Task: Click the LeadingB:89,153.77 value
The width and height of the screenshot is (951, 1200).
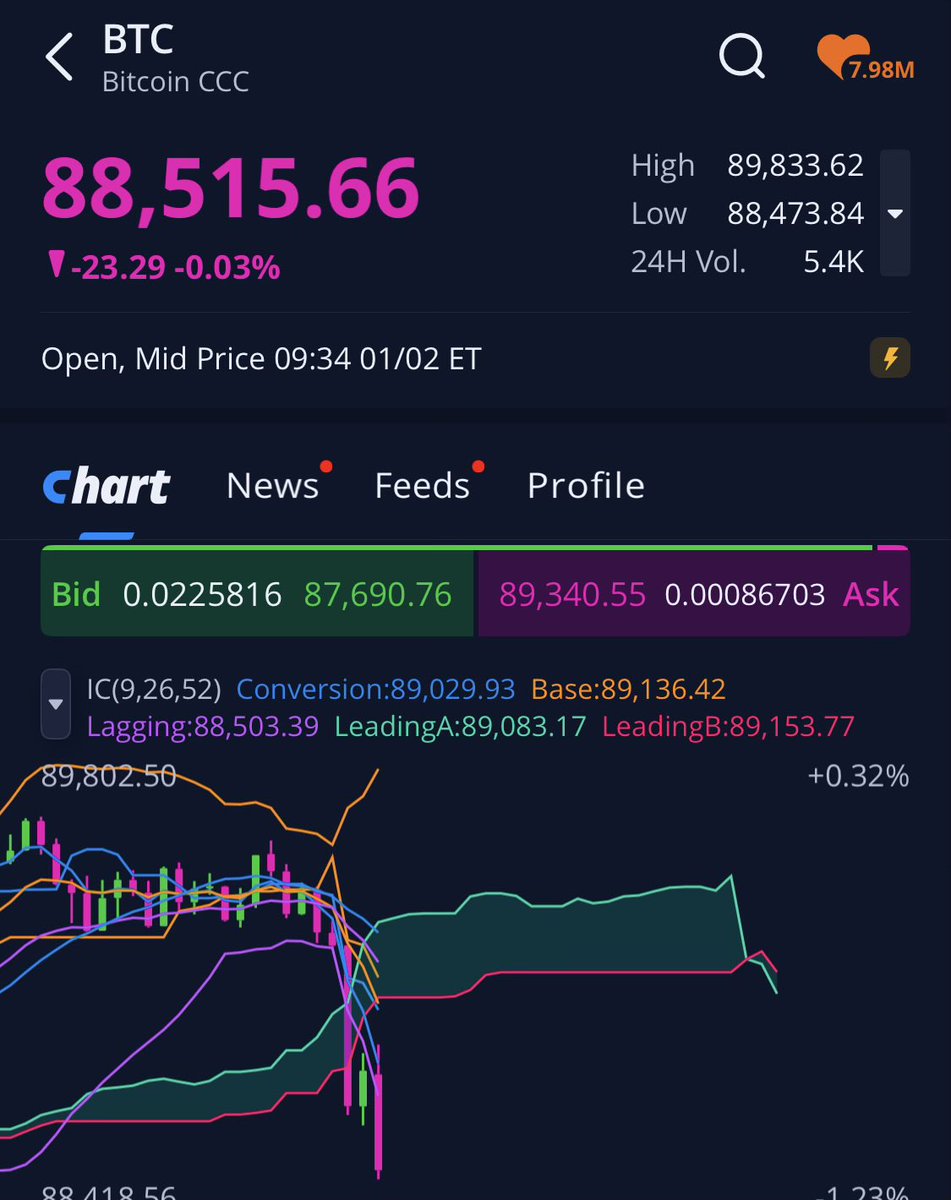Action: [x=728, y=725]
